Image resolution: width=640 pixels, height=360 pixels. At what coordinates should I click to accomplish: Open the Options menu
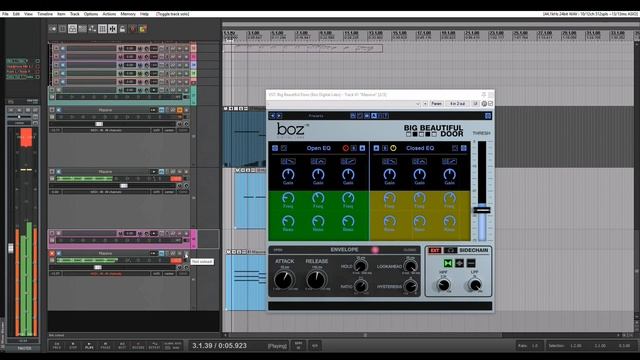(91, 14)
